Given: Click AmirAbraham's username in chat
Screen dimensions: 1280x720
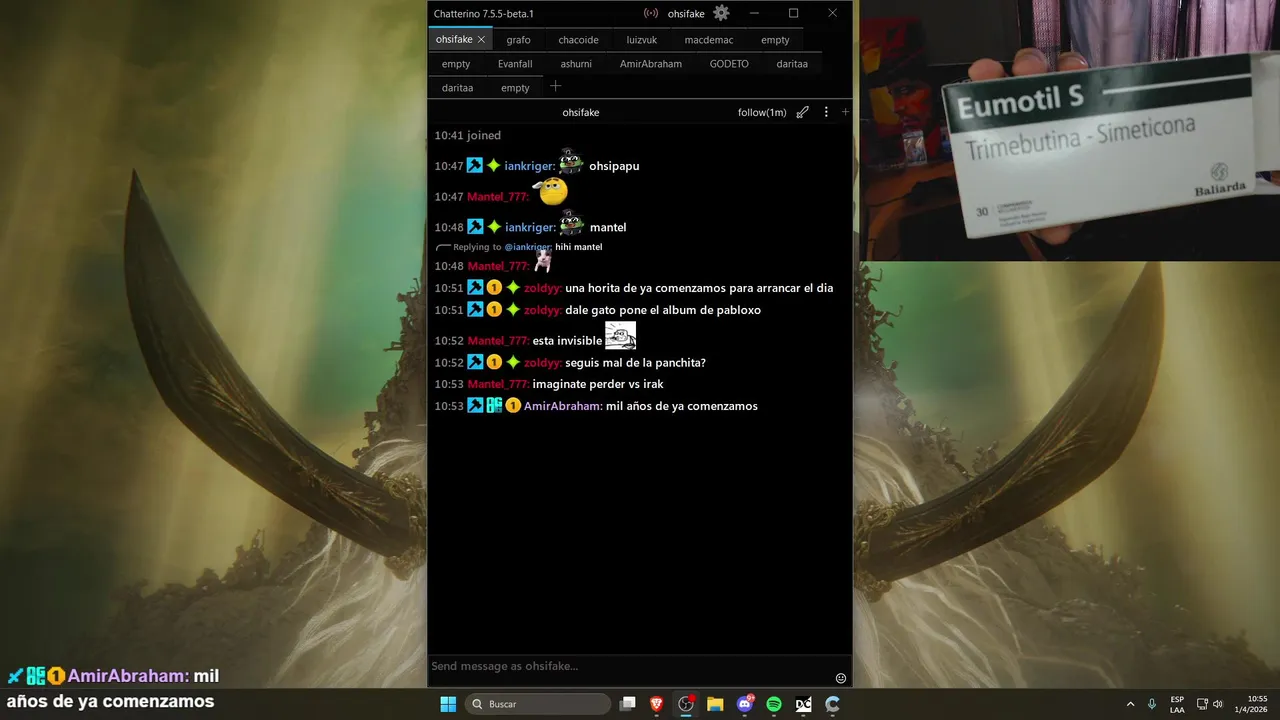Looking at the screenshot, I should click(563, 406).
